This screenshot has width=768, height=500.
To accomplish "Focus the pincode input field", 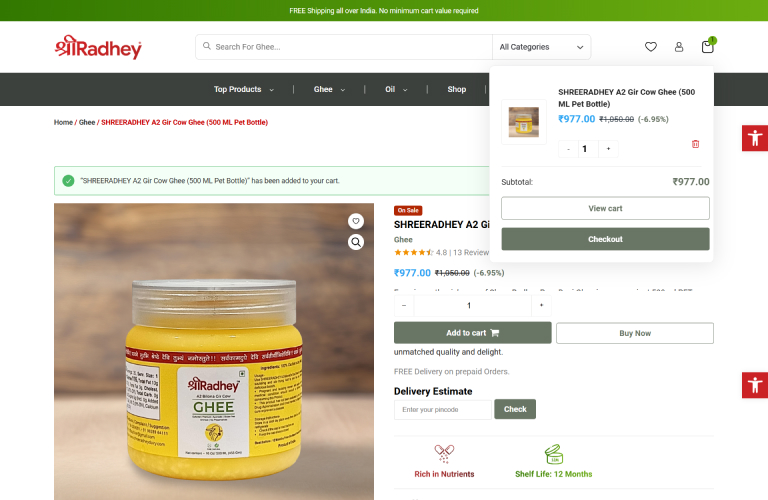I will [x=443, y=409].
